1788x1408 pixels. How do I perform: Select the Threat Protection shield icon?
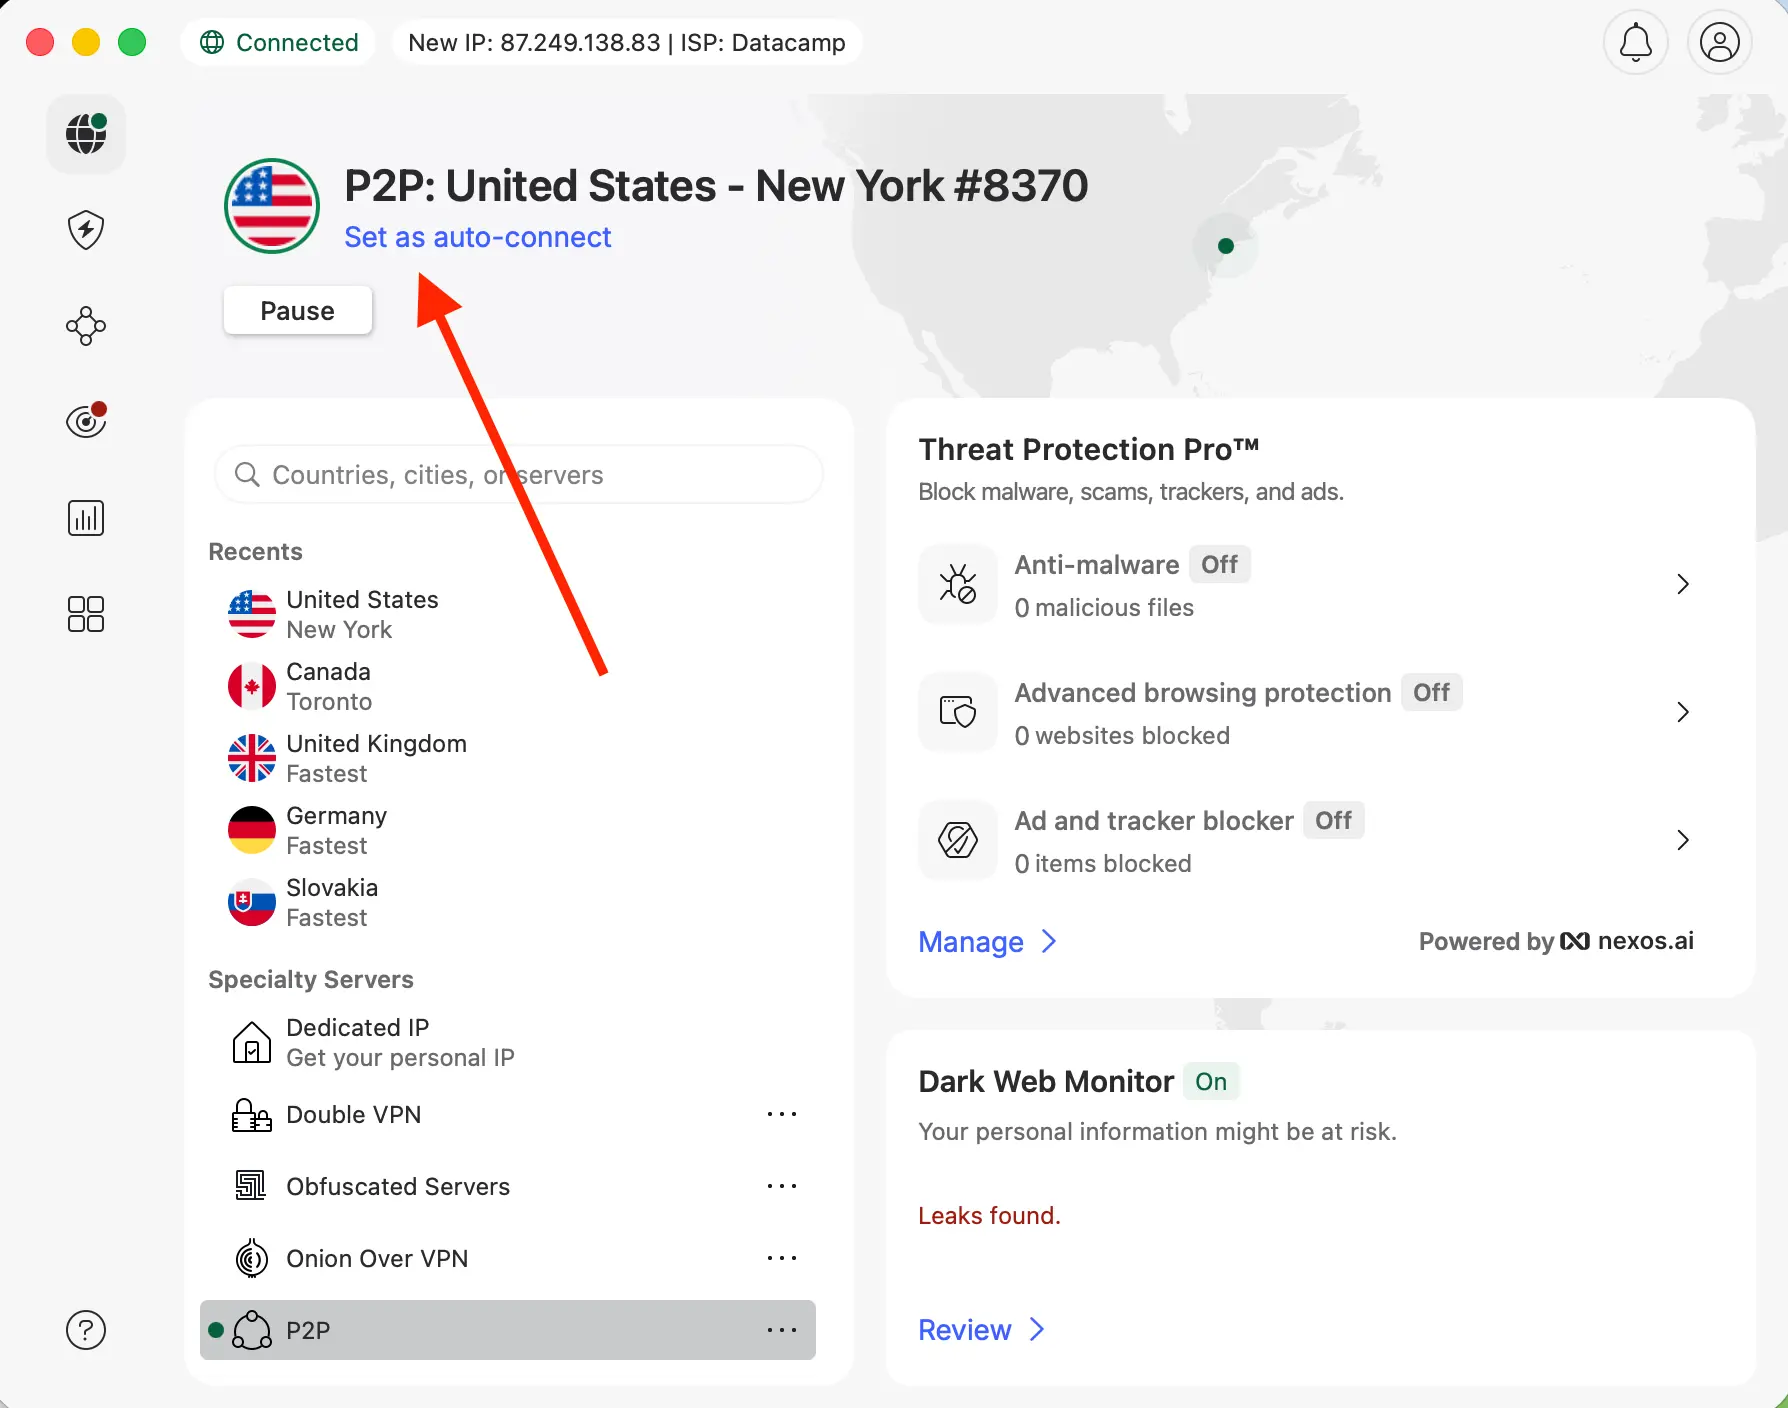86,230
